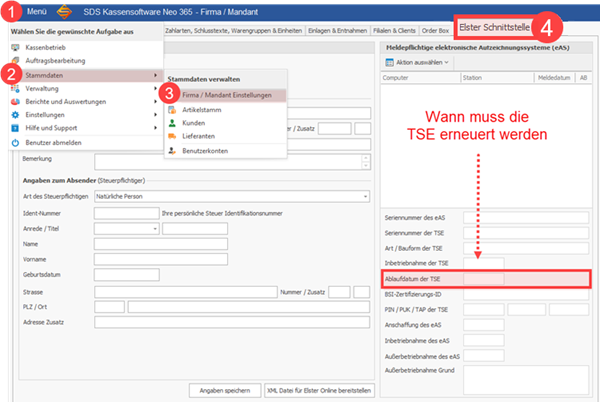Select Firma / Mandant Einstellungen menu entry

coord(226,94)
